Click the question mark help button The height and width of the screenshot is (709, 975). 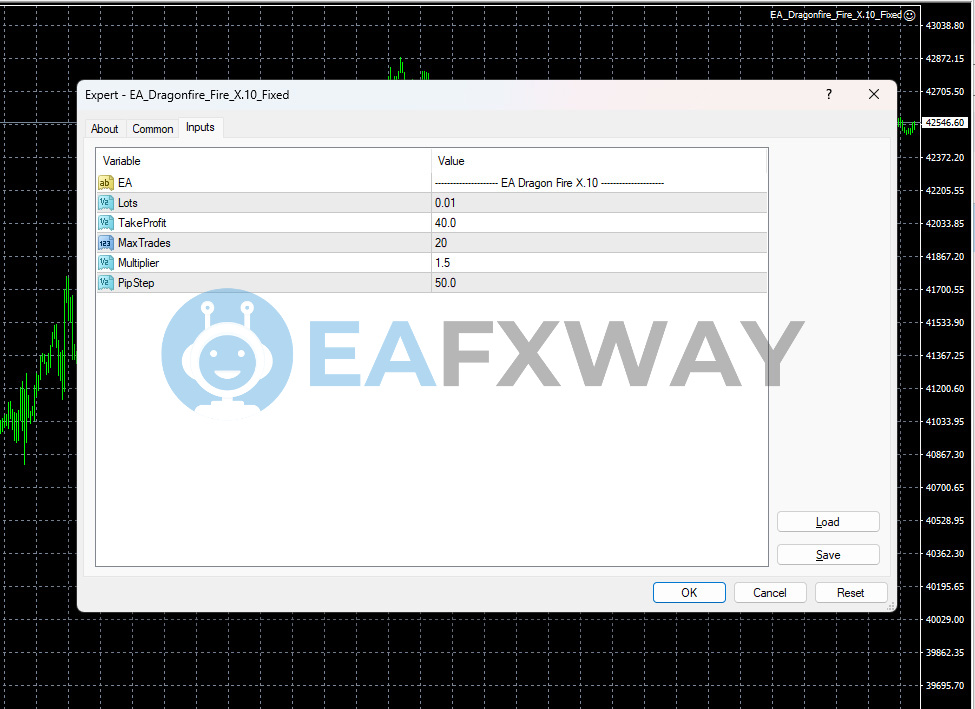(x=828, y=94)
